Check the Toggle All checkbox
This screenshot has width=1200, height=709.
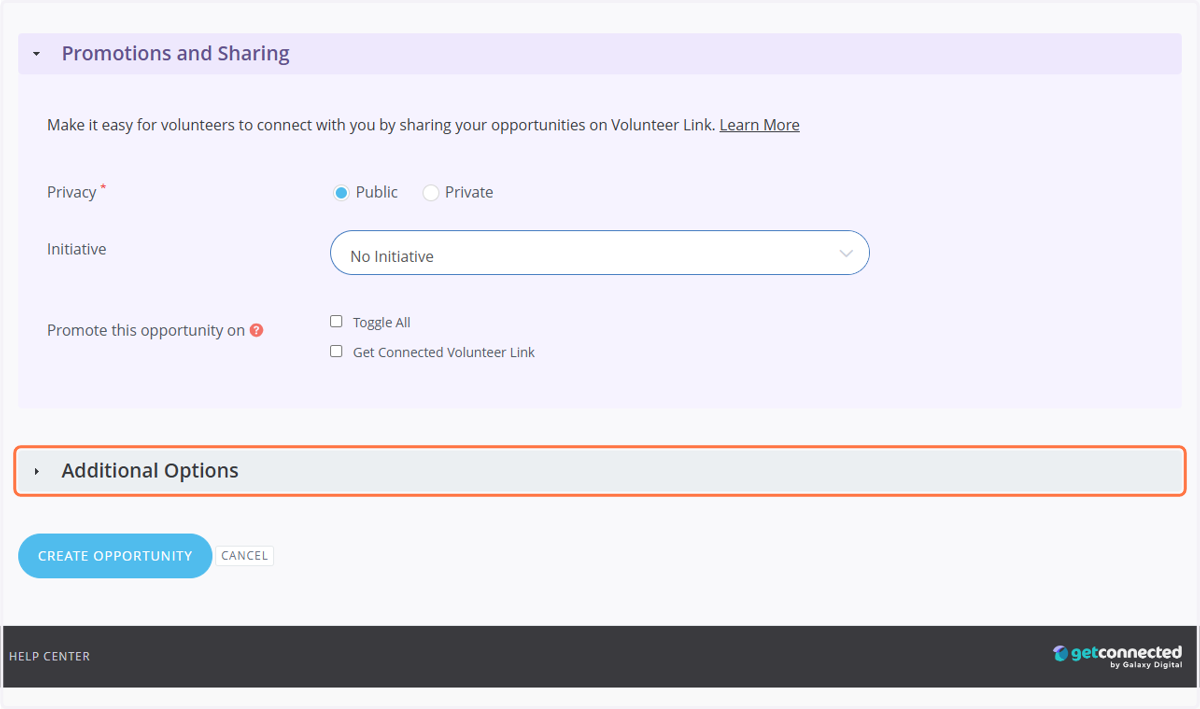[336, 321]
